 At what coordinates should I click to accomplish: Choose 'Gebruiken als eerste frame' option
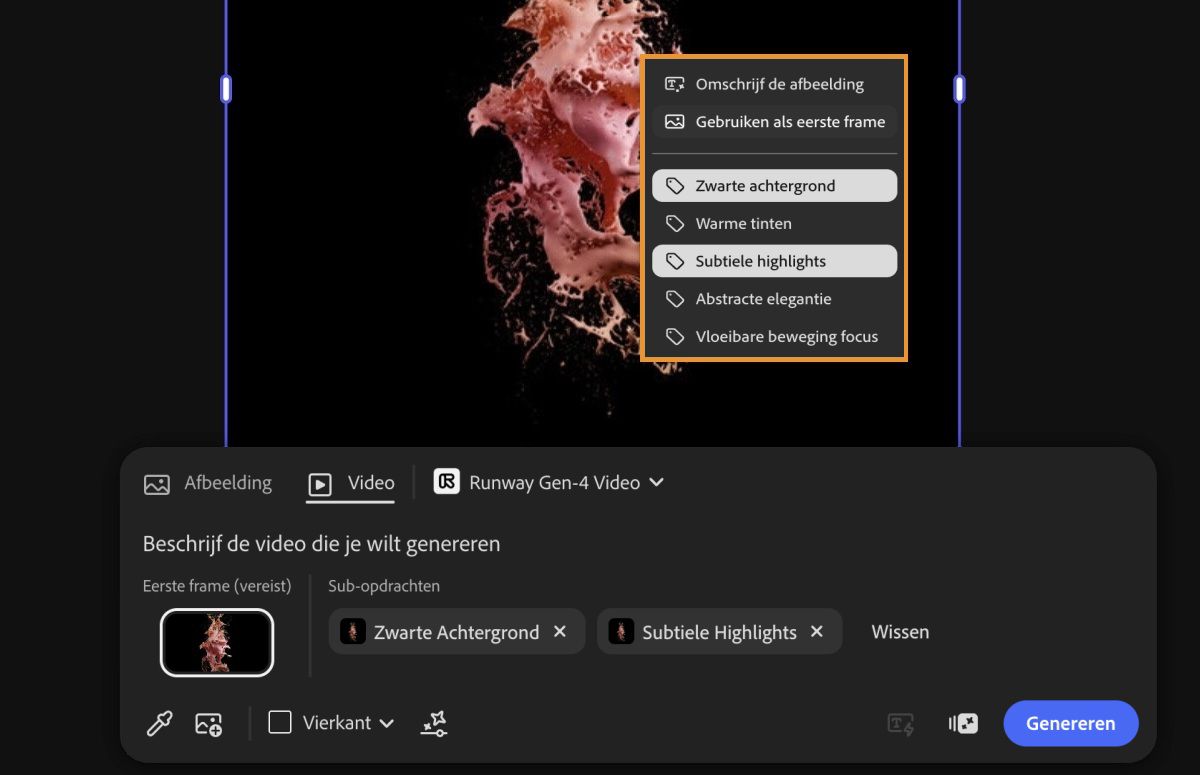[775, 122]
